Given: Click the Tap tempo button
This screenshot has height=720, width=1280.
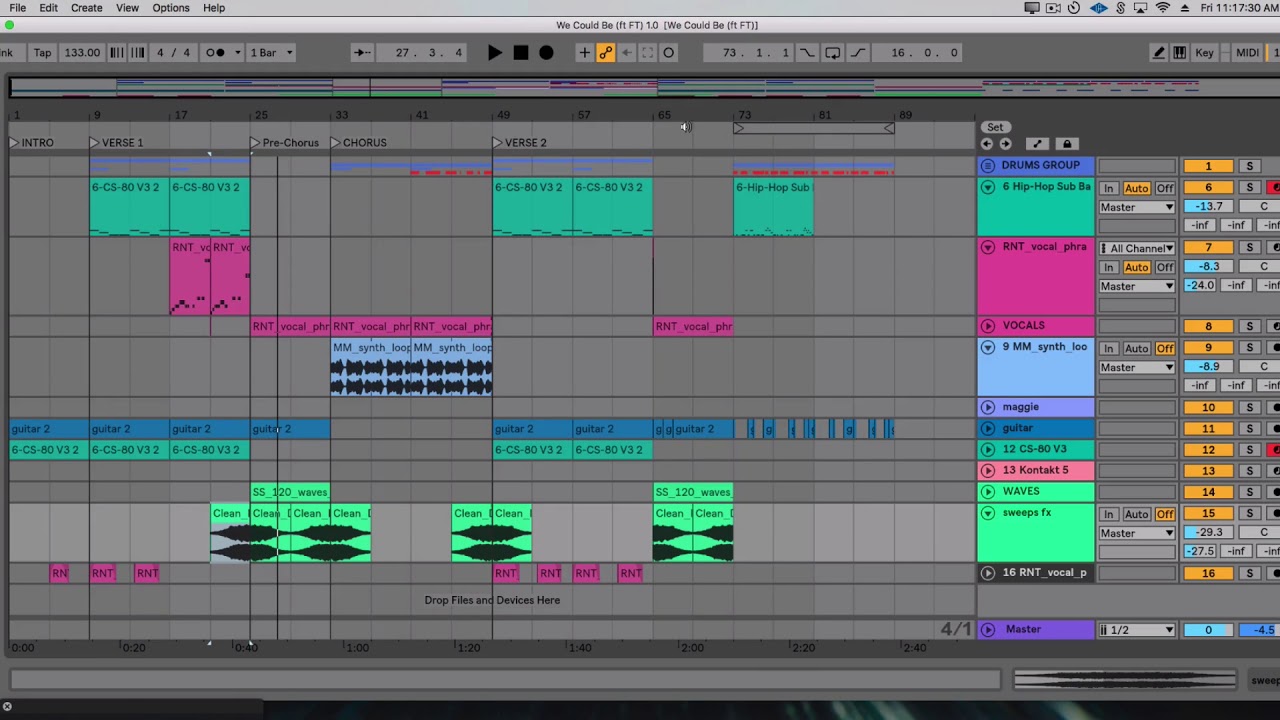Looking at the screenshot, I should click(43, 53).
